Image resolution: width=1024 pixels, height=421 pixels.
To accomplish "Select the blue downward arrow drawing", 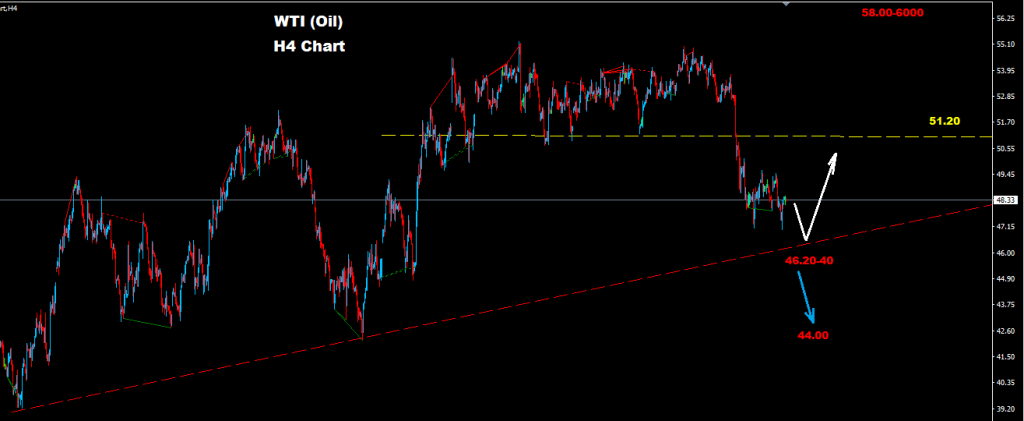I will coord(805,298).
